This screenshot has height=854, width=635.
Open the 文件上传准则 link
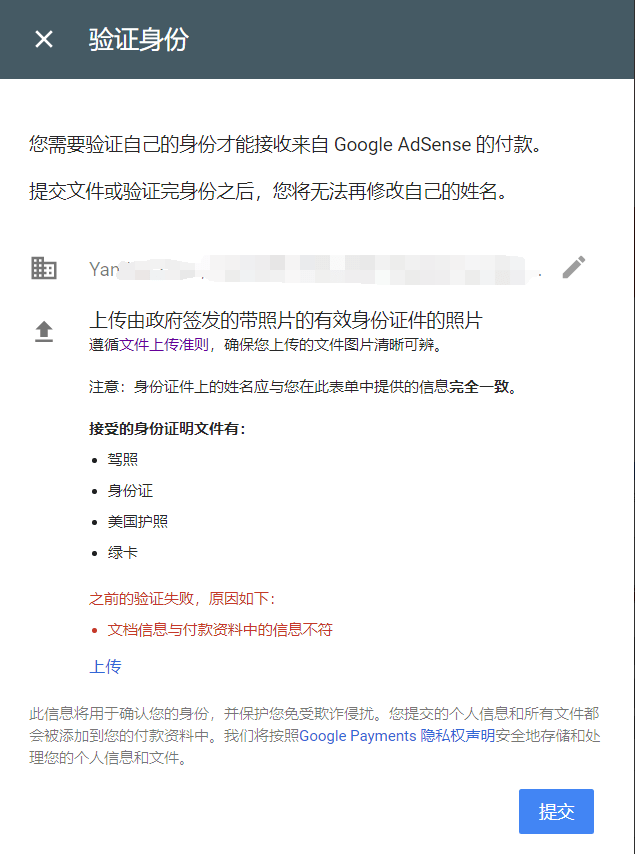(164, 345)
